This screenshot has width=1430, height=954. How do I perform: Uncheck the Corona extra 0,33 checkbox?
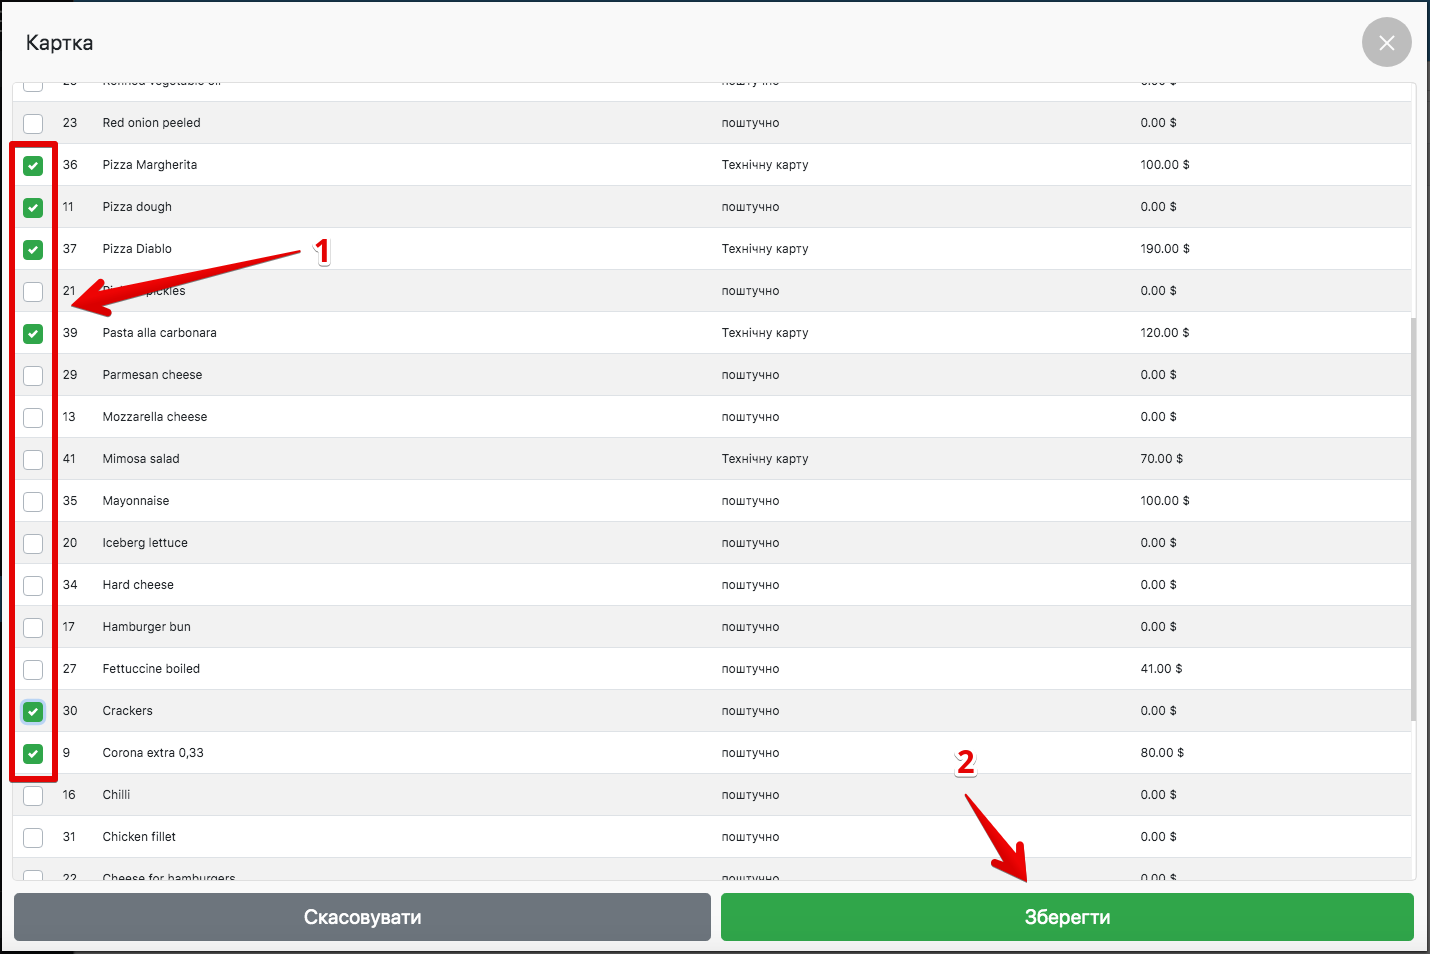33,754
